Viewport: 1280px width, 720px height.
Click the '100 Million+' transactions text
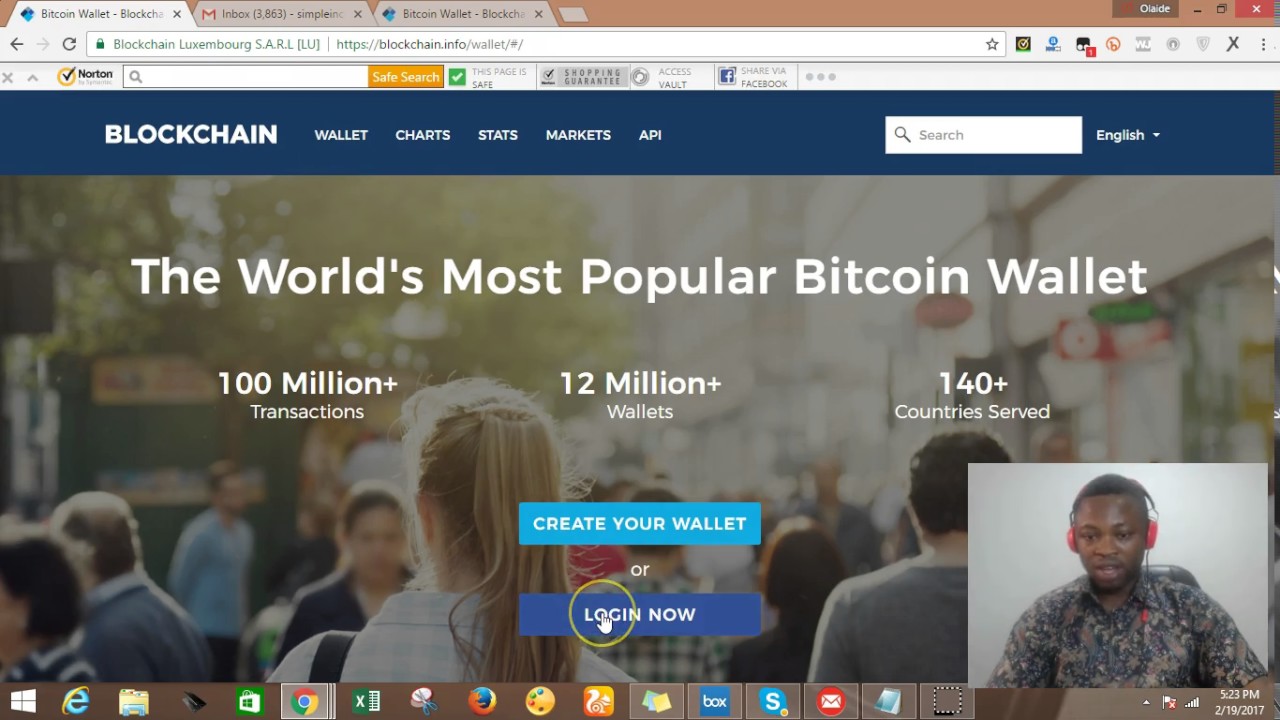[x=307, y=383]
